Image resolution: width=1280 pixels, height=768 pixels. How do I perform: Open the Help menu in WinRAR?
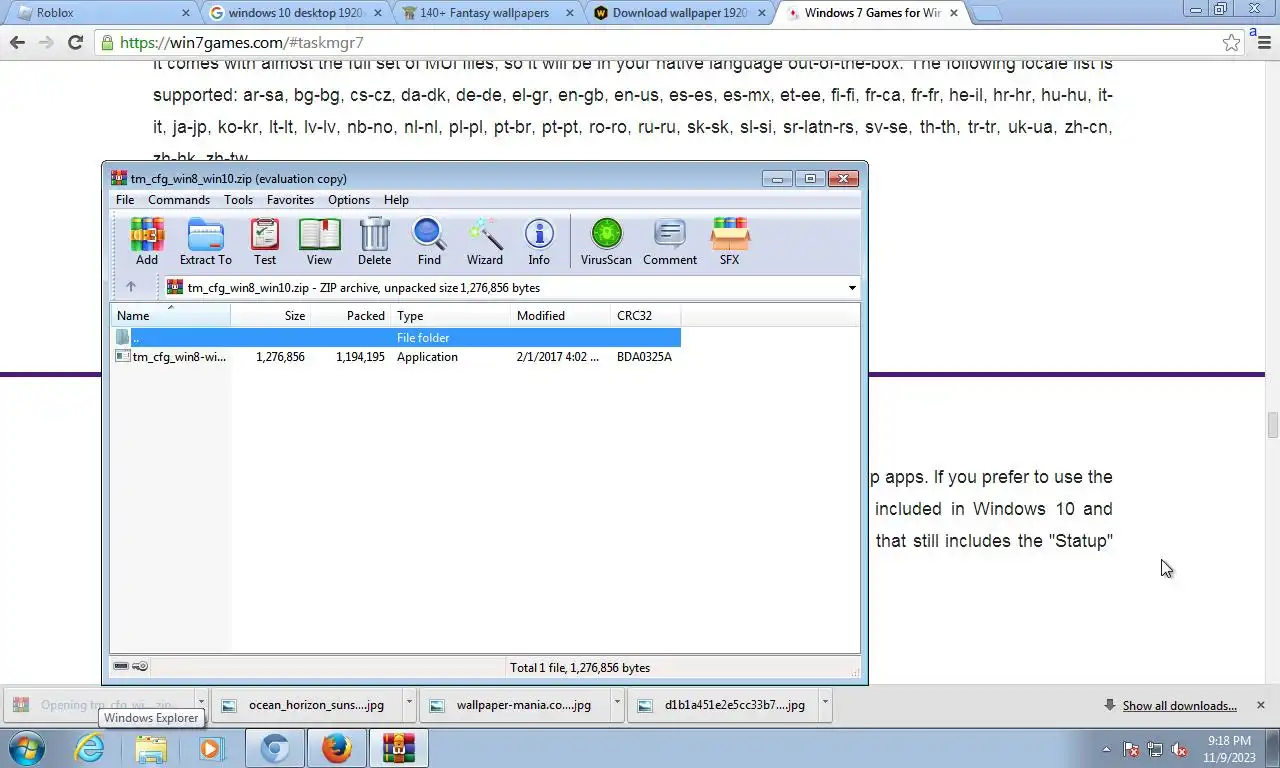[x=396, y=200]
